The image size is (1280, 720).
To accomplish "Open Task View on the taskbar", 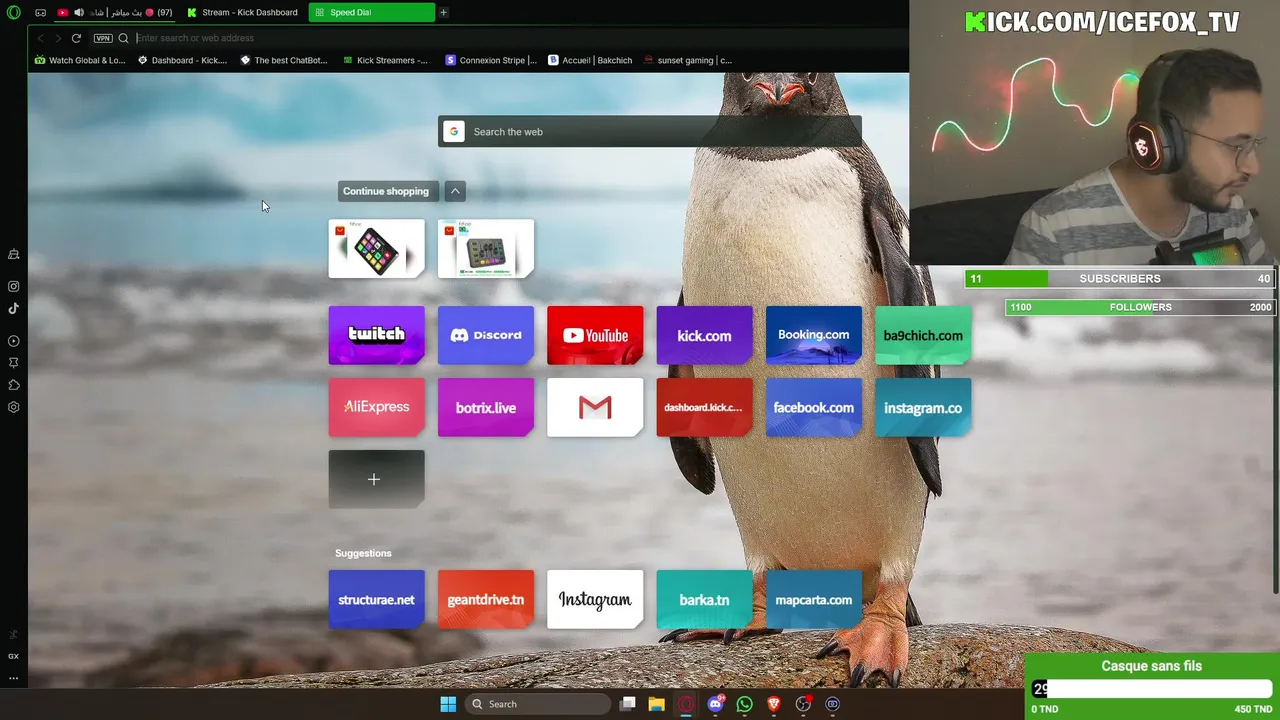I will tap(627, 704).
